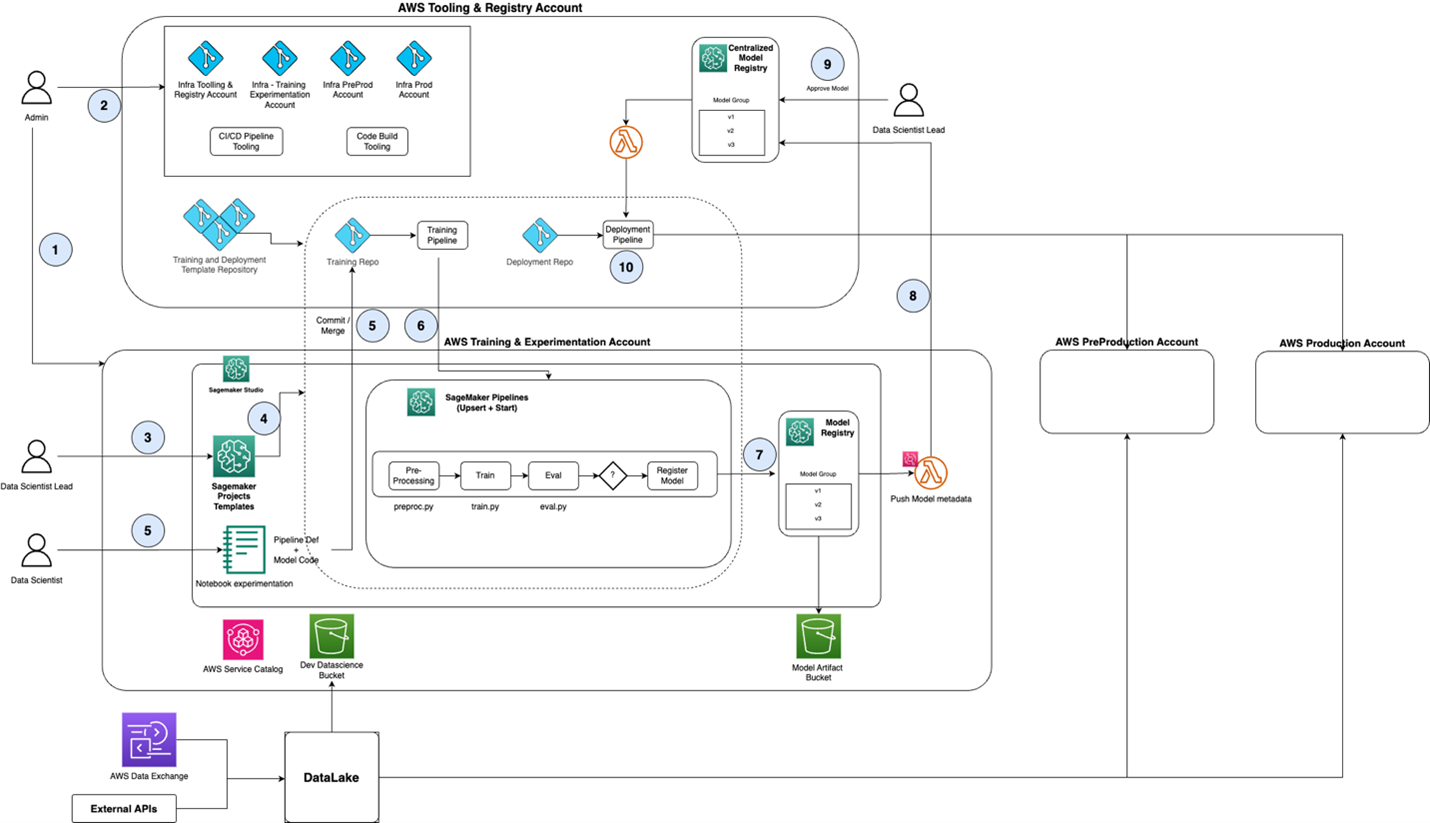Click the AWS Tooling & Registry Account title
The width and height of the screenshot is (1430, 823).
point(489,8)
